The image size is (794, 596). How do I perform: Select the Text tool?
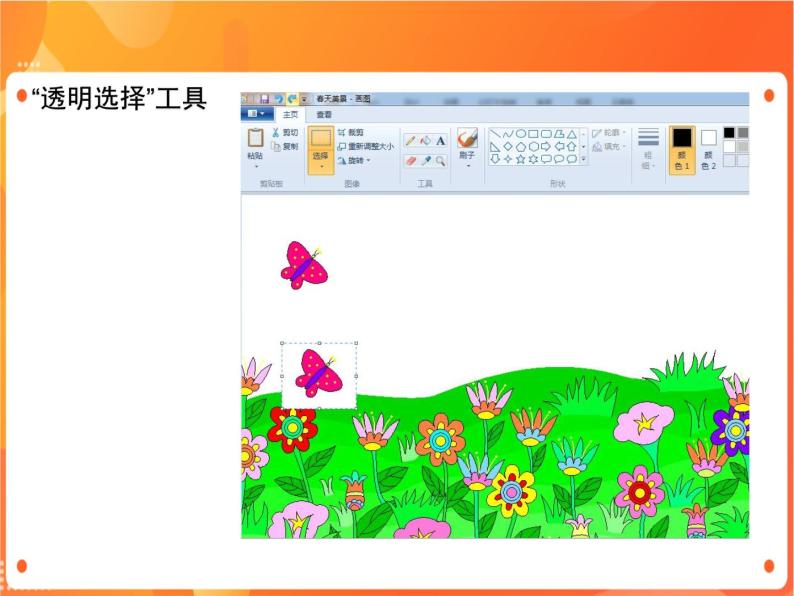tap(440, 141)
